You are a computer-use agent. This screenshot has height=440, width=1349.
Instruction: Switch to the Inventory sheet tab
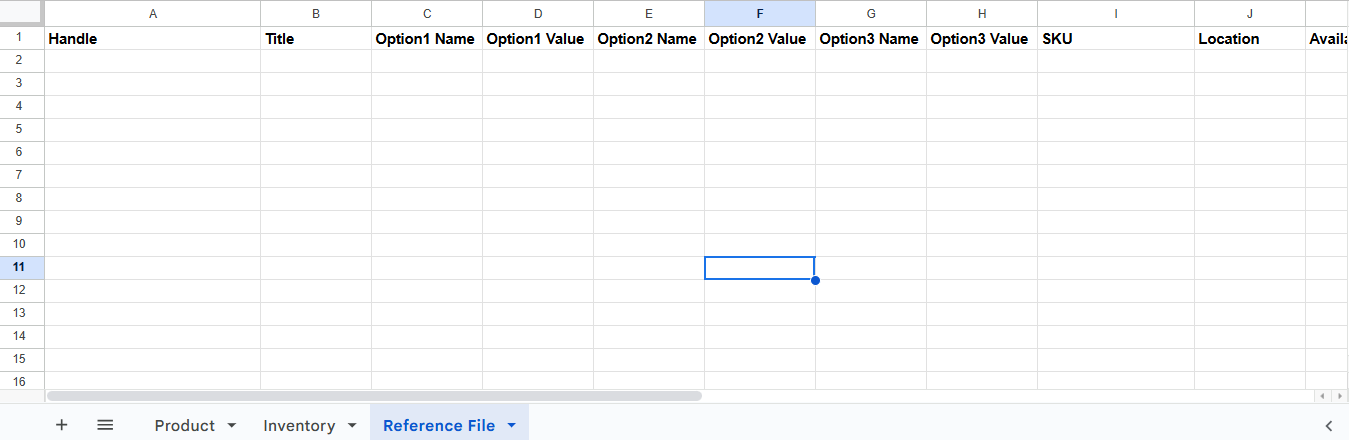299,426
